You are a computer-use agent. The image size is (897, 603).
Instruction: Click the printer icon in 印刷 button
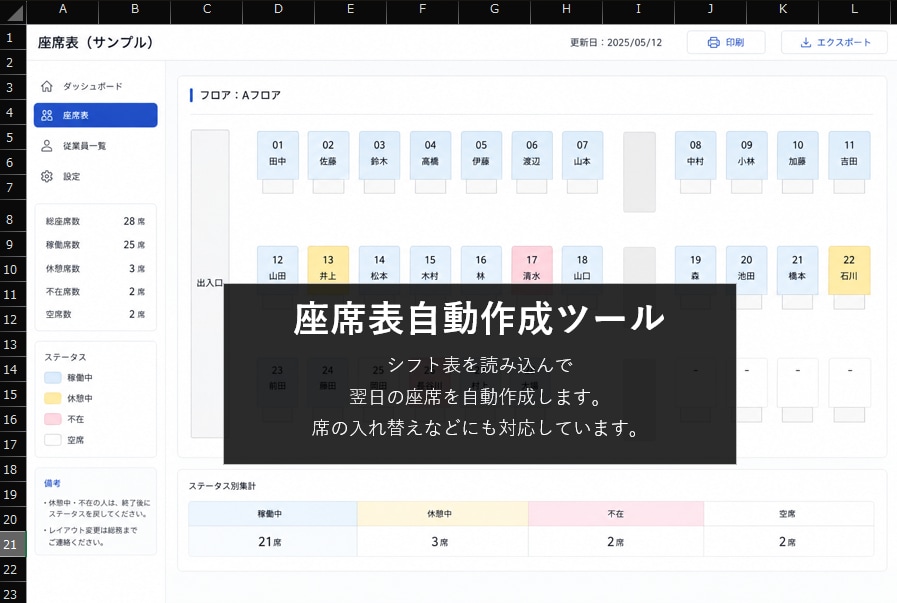(x=713, y=42)
